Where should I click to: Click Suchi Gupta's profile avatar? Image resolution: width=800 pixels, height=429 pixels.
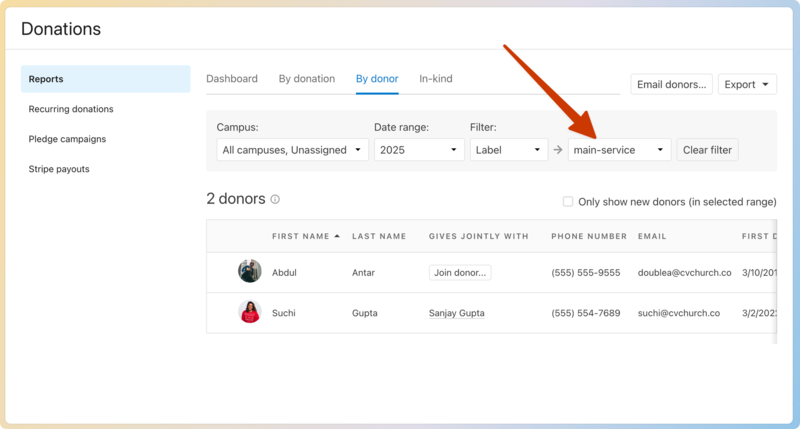point(250,313)
